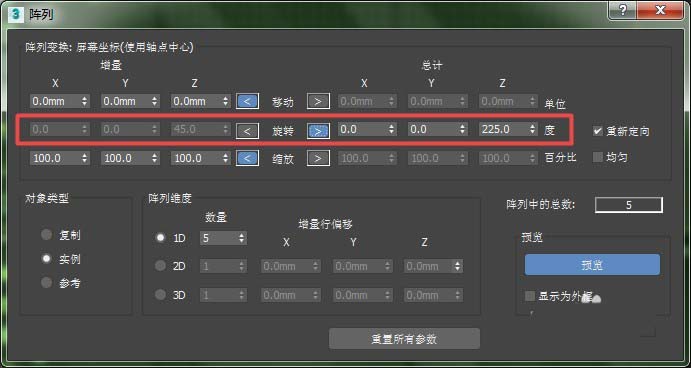Choose the 3D array dimension radio button
Screen dimensions: 691x368
(160, 295)
